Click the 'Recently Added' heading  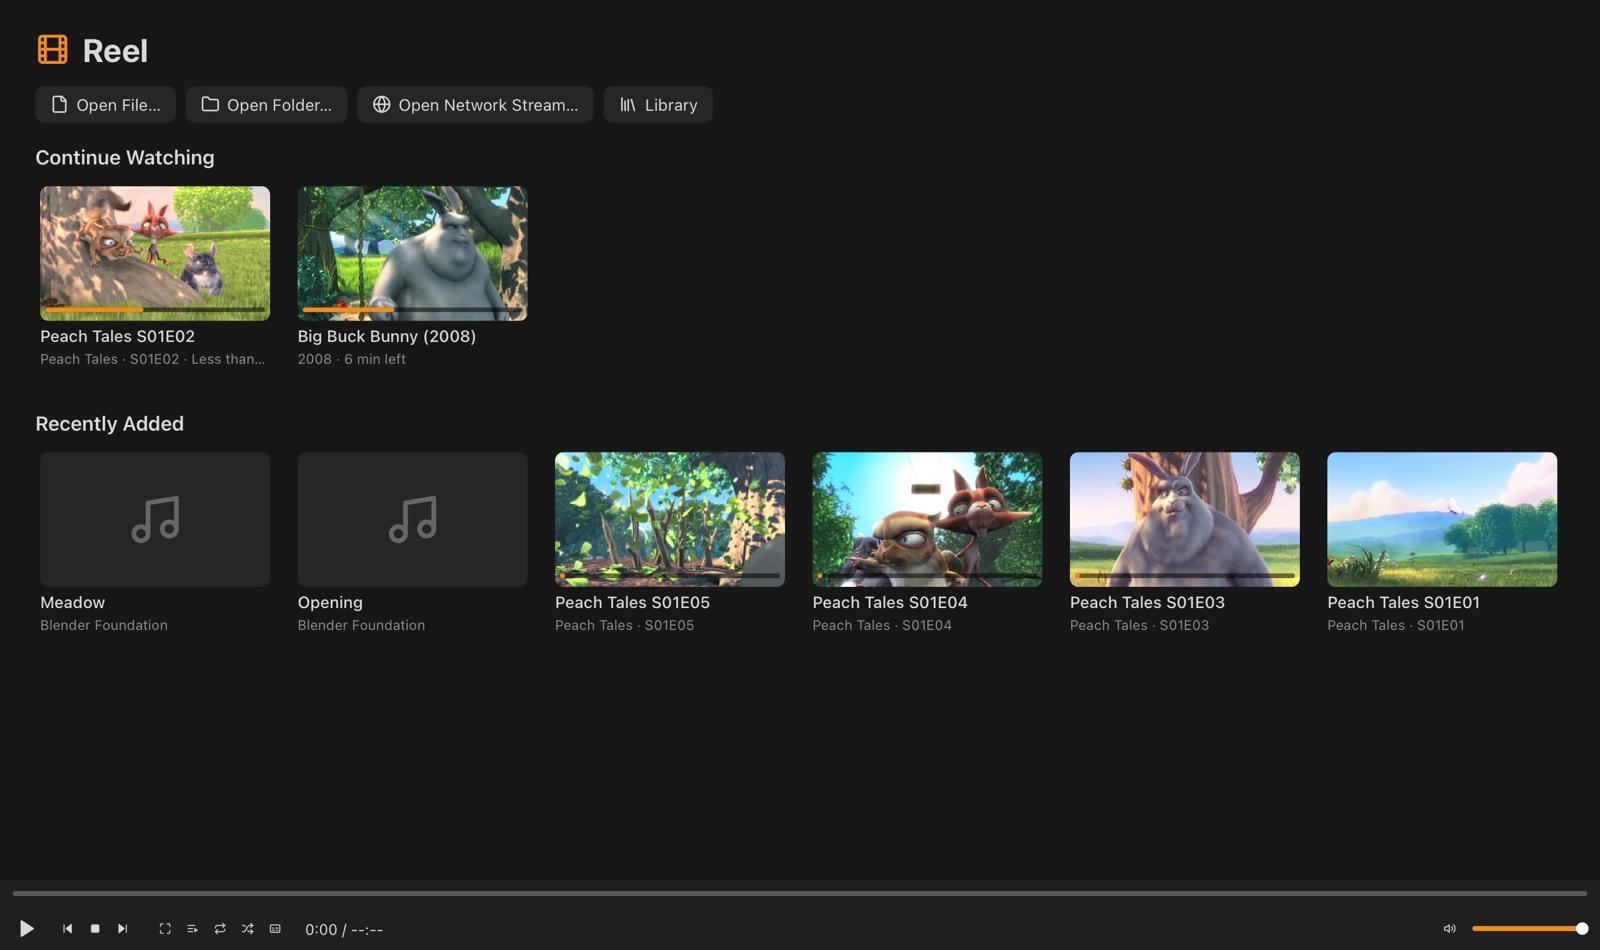[x=110, y=424]
